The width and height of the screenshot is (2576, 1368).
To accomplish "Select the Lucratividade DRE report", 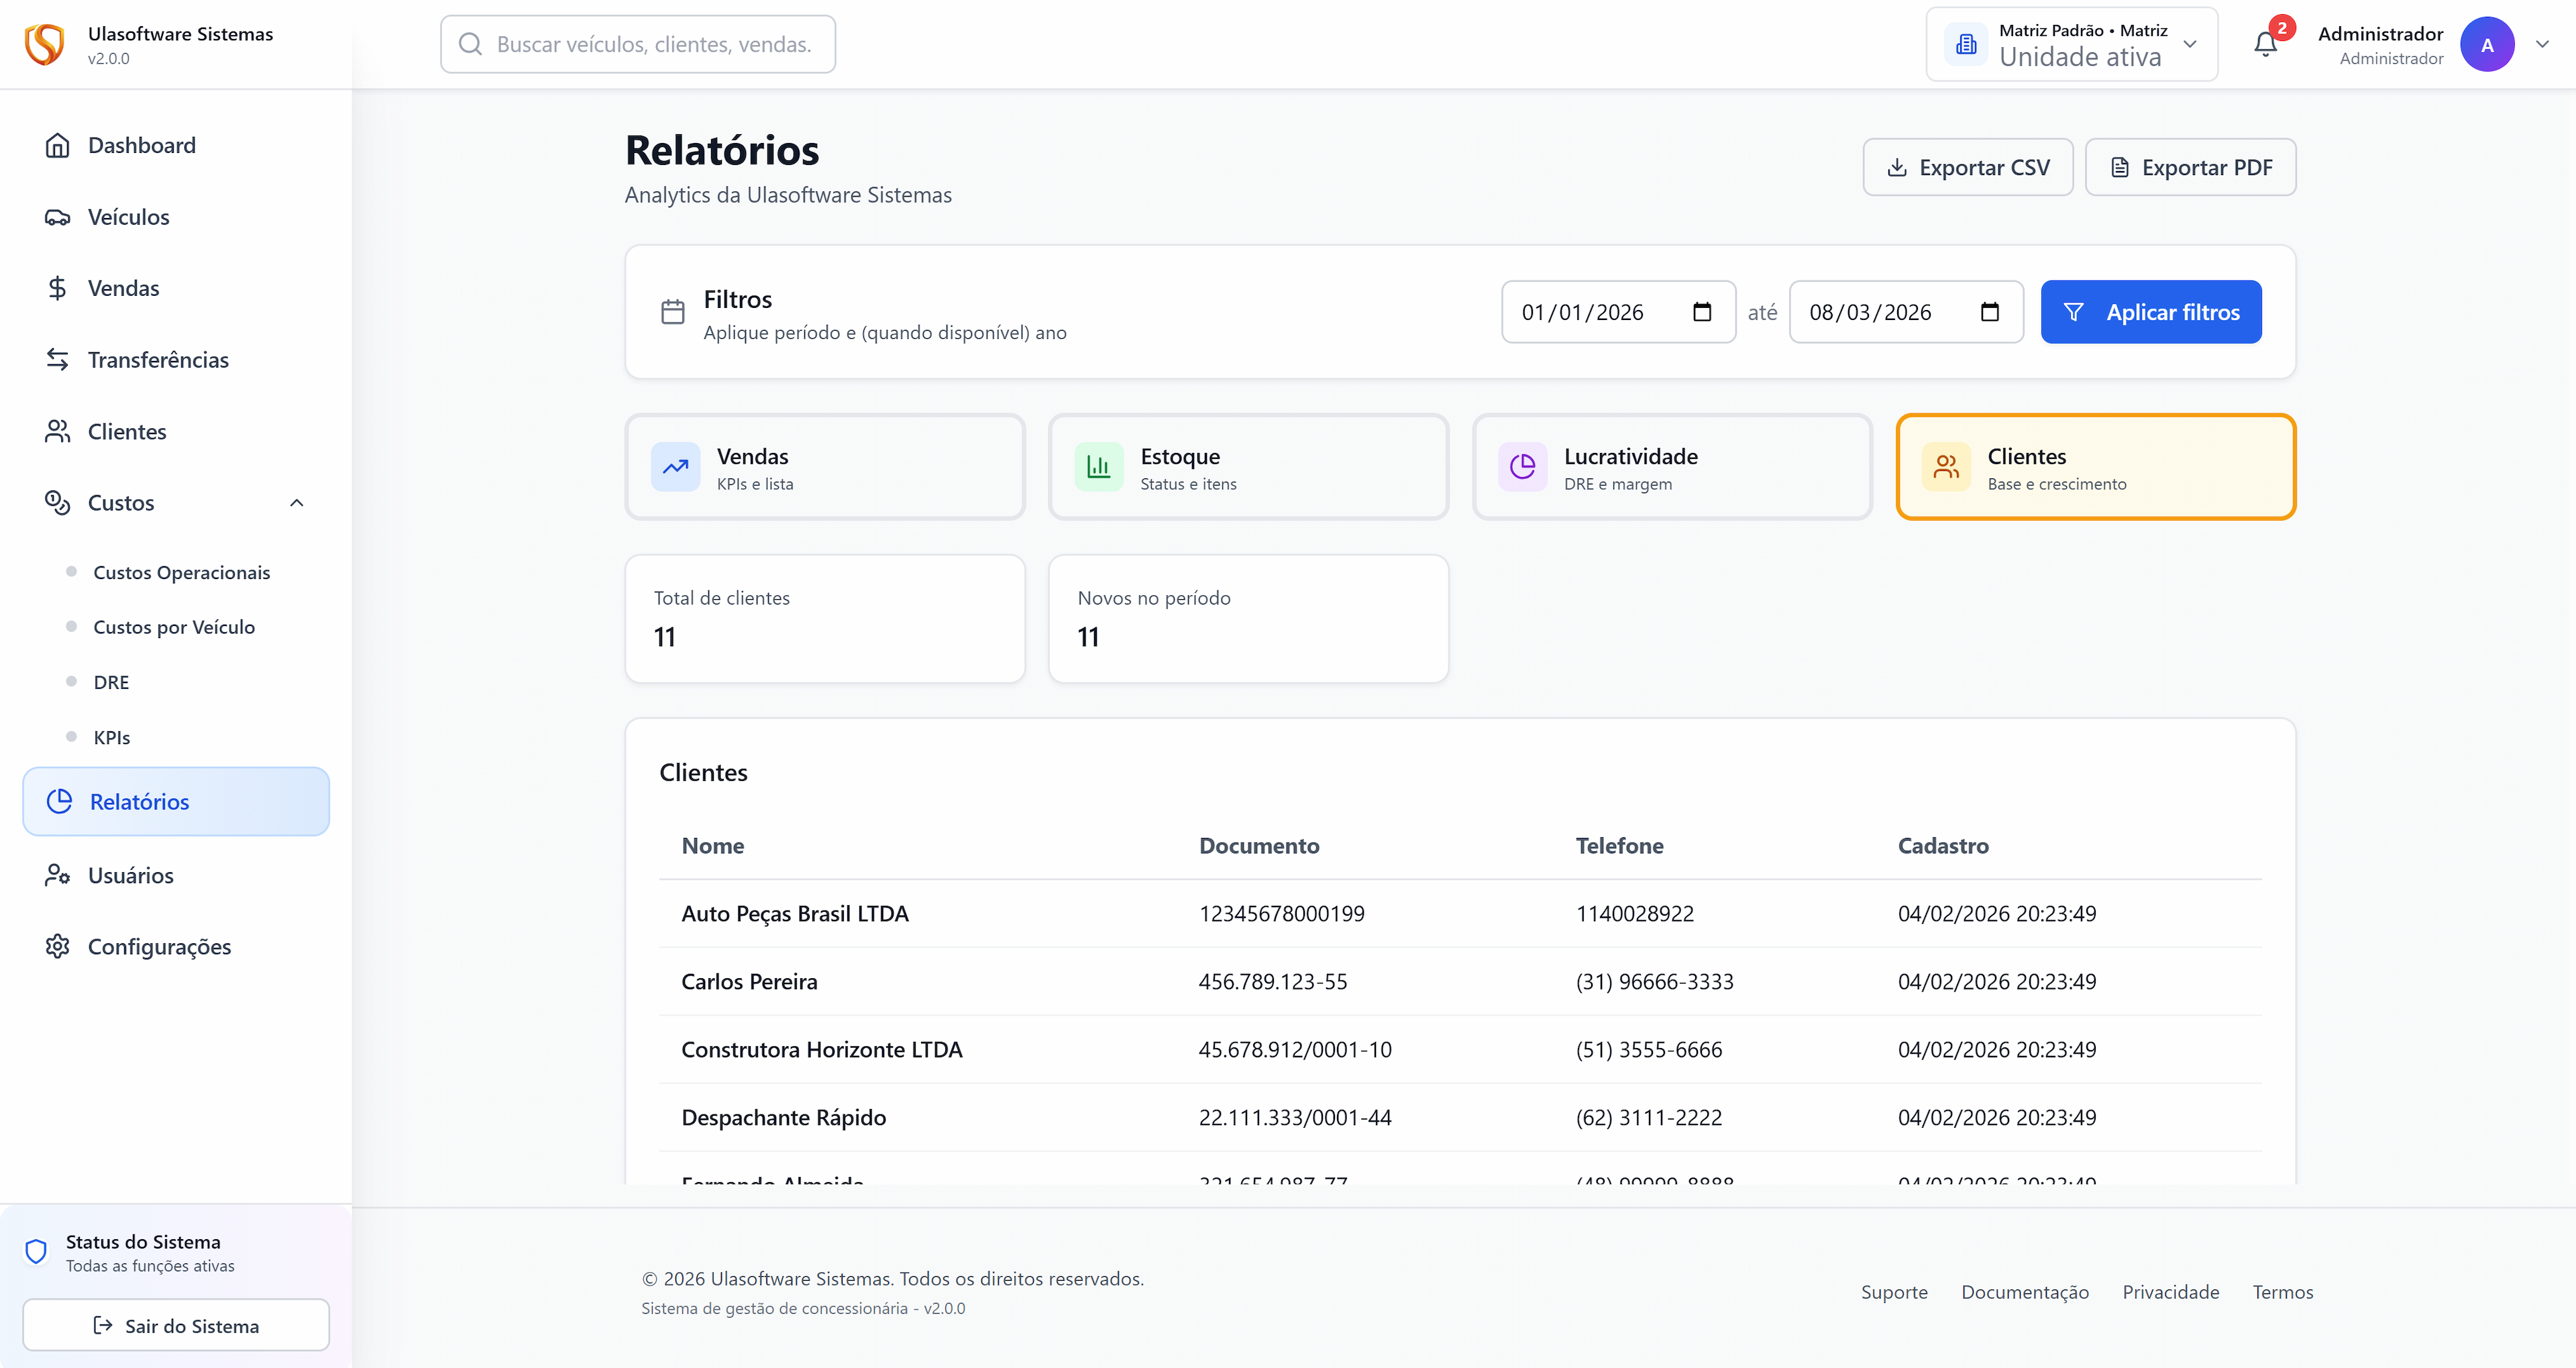I will (1671, 466).
